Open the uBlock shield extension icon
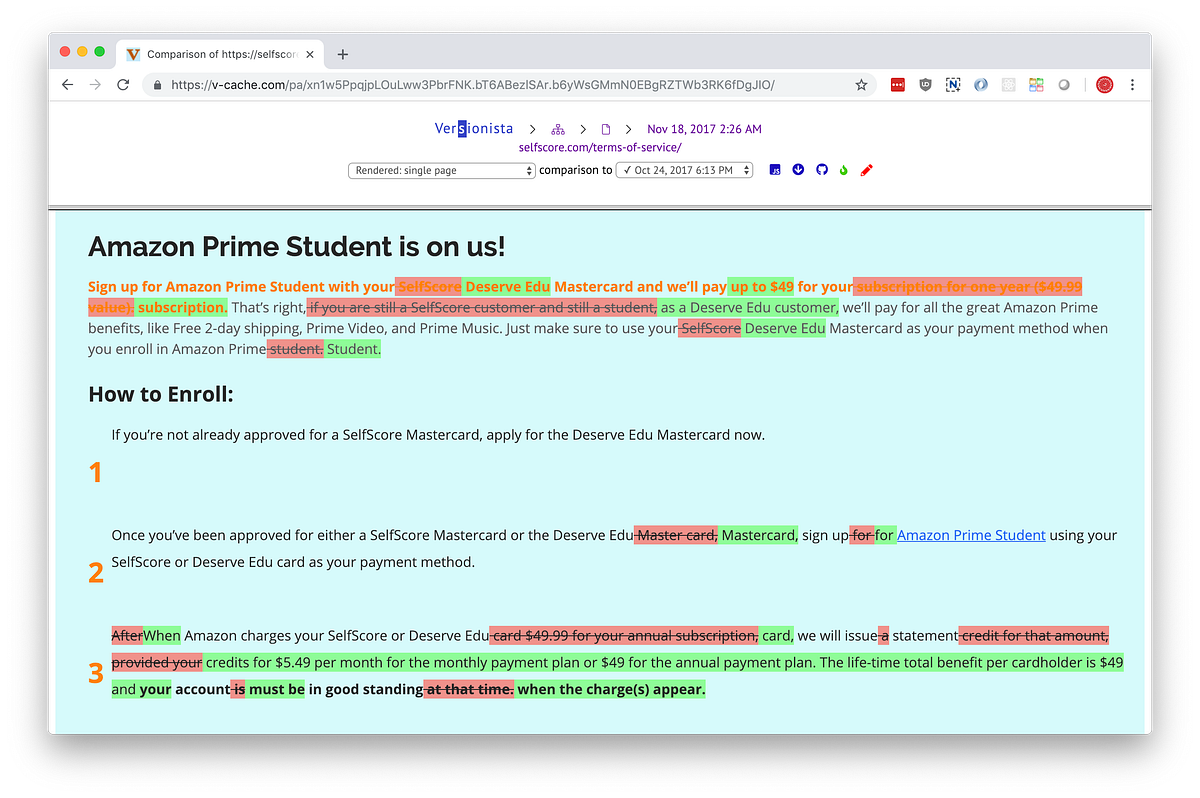Image resolution: width=1200 pixels, height=798 pixels. (925, 85)
